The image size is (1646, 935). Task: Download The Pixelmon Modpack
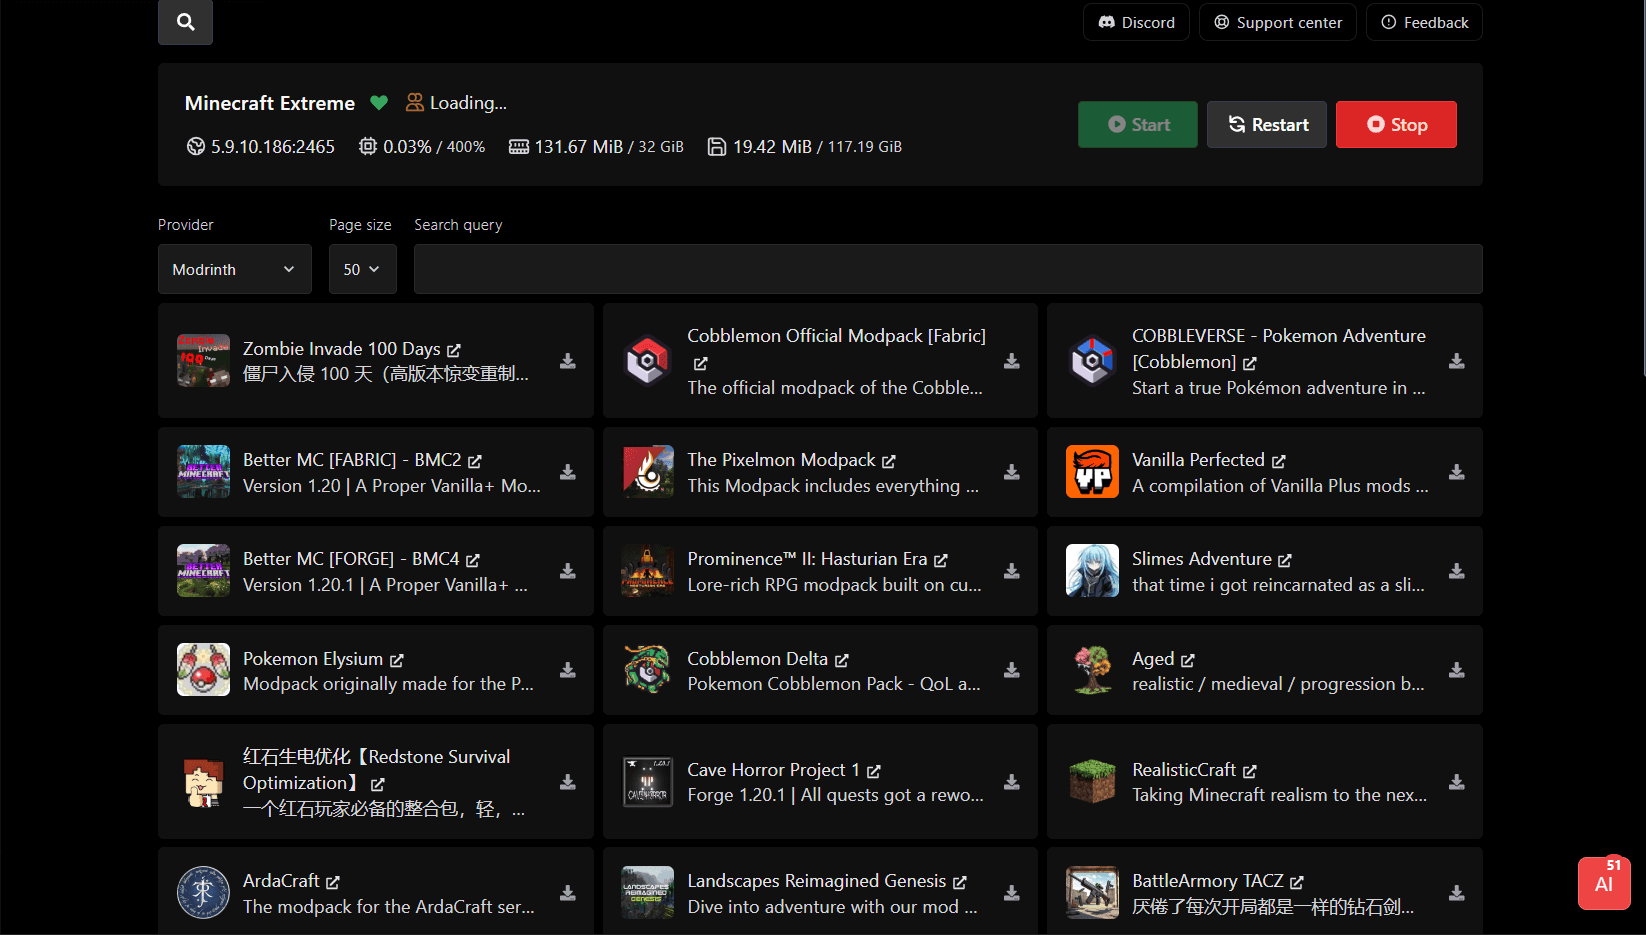tap(1012, 472)
